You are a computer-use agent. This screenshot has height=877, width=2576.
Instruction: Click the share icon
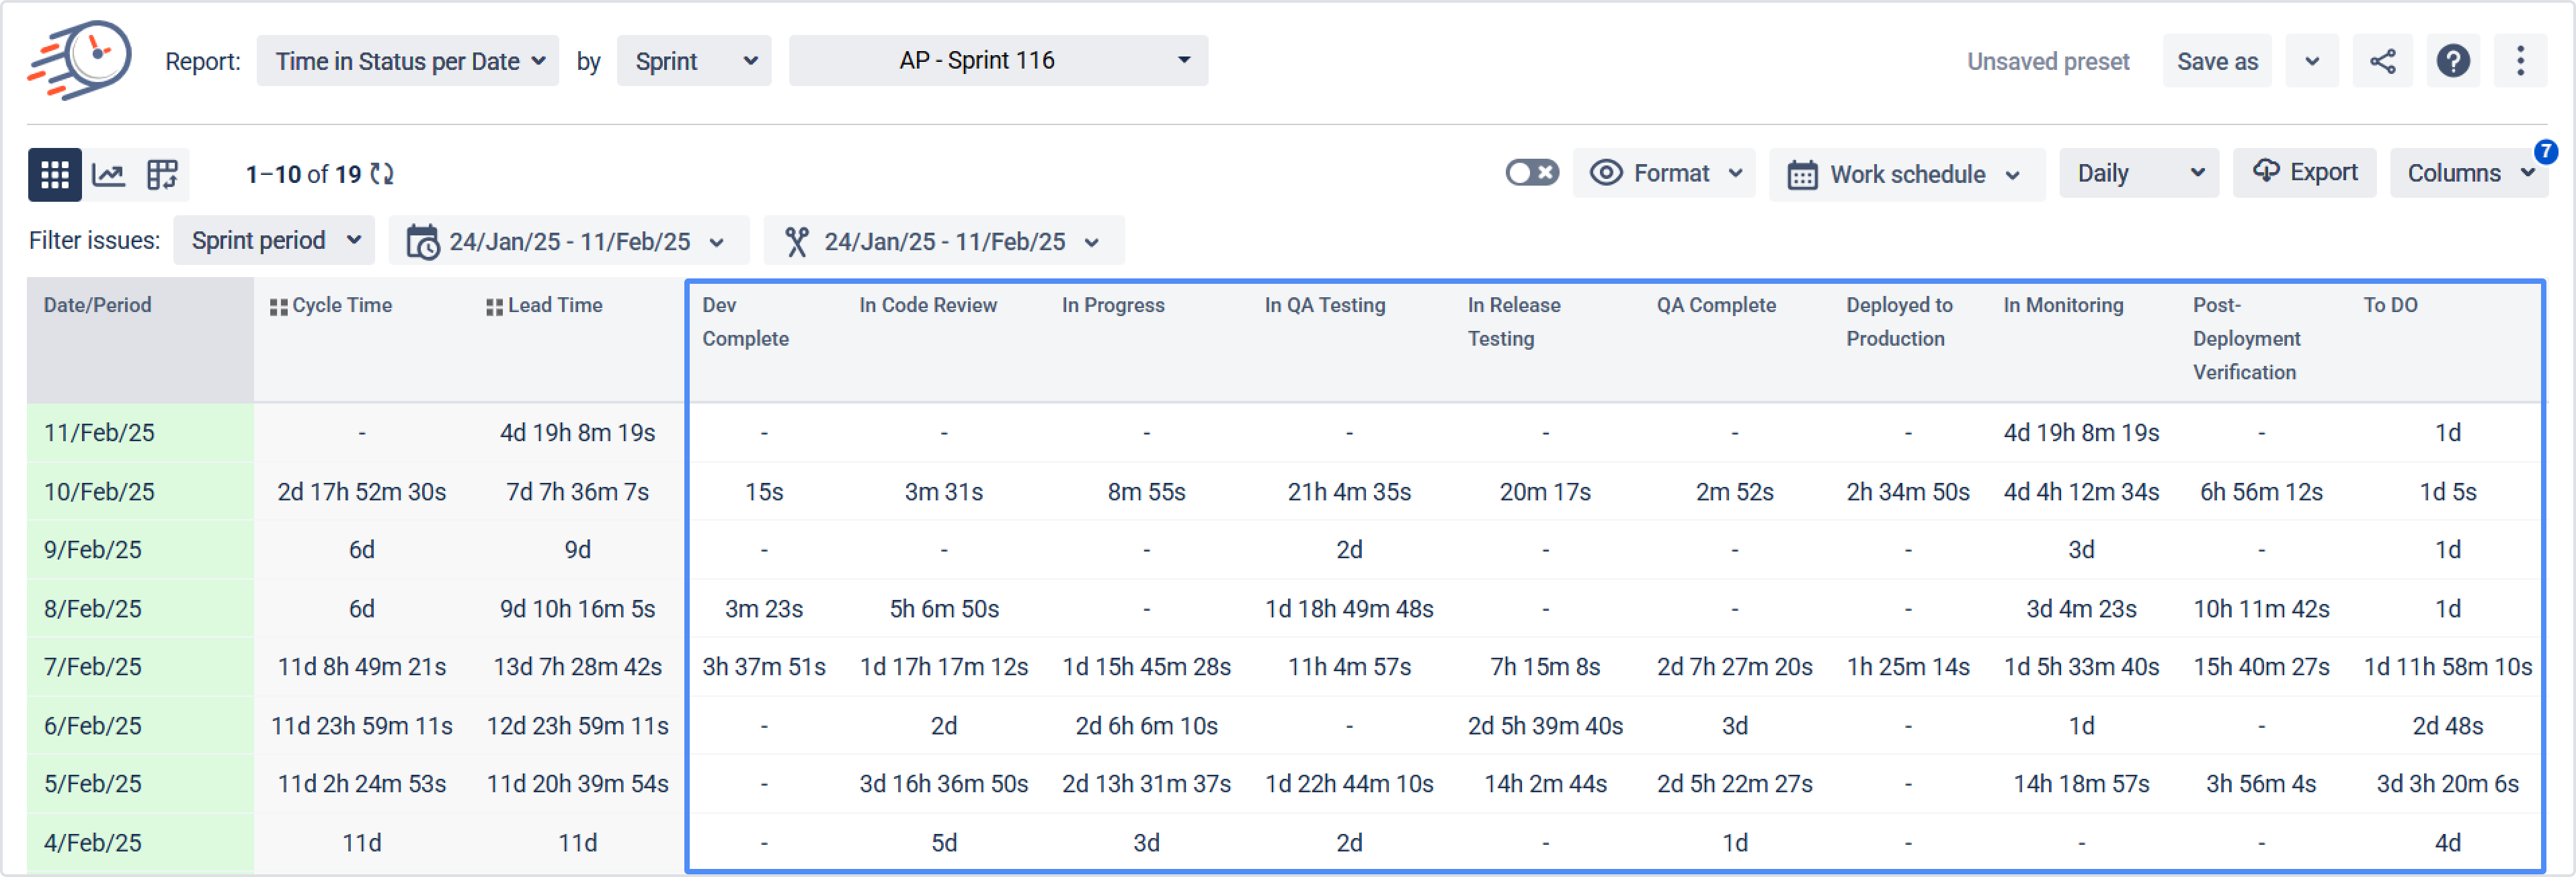coord(2382,61)
